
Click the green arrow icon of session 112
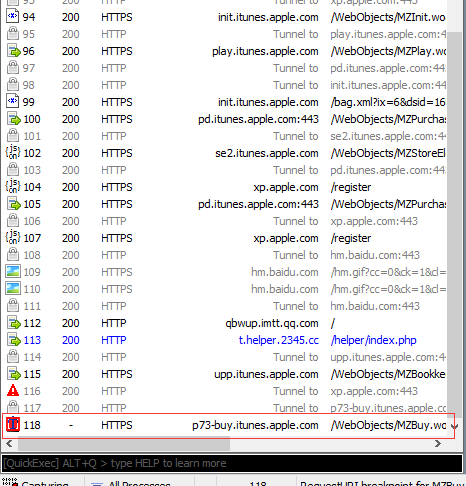pyautogui.click(x=13, y=323)
